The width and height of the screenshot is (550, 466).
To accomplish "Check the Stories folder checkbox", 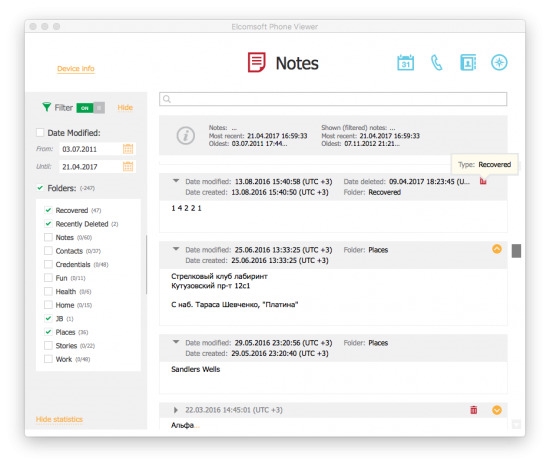I will (x=48, y=345).
